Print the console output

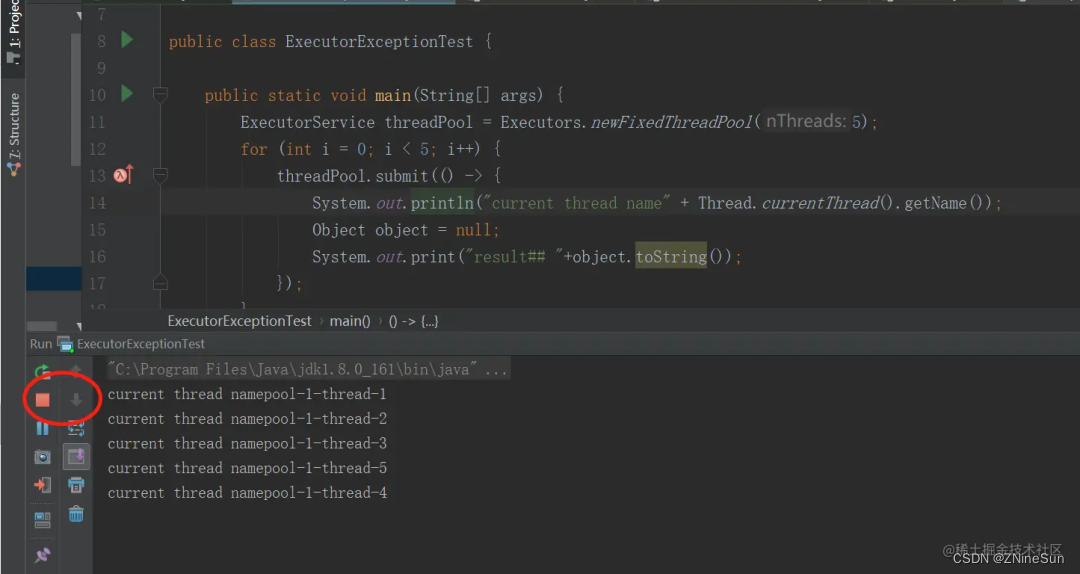tap(76, 485)
